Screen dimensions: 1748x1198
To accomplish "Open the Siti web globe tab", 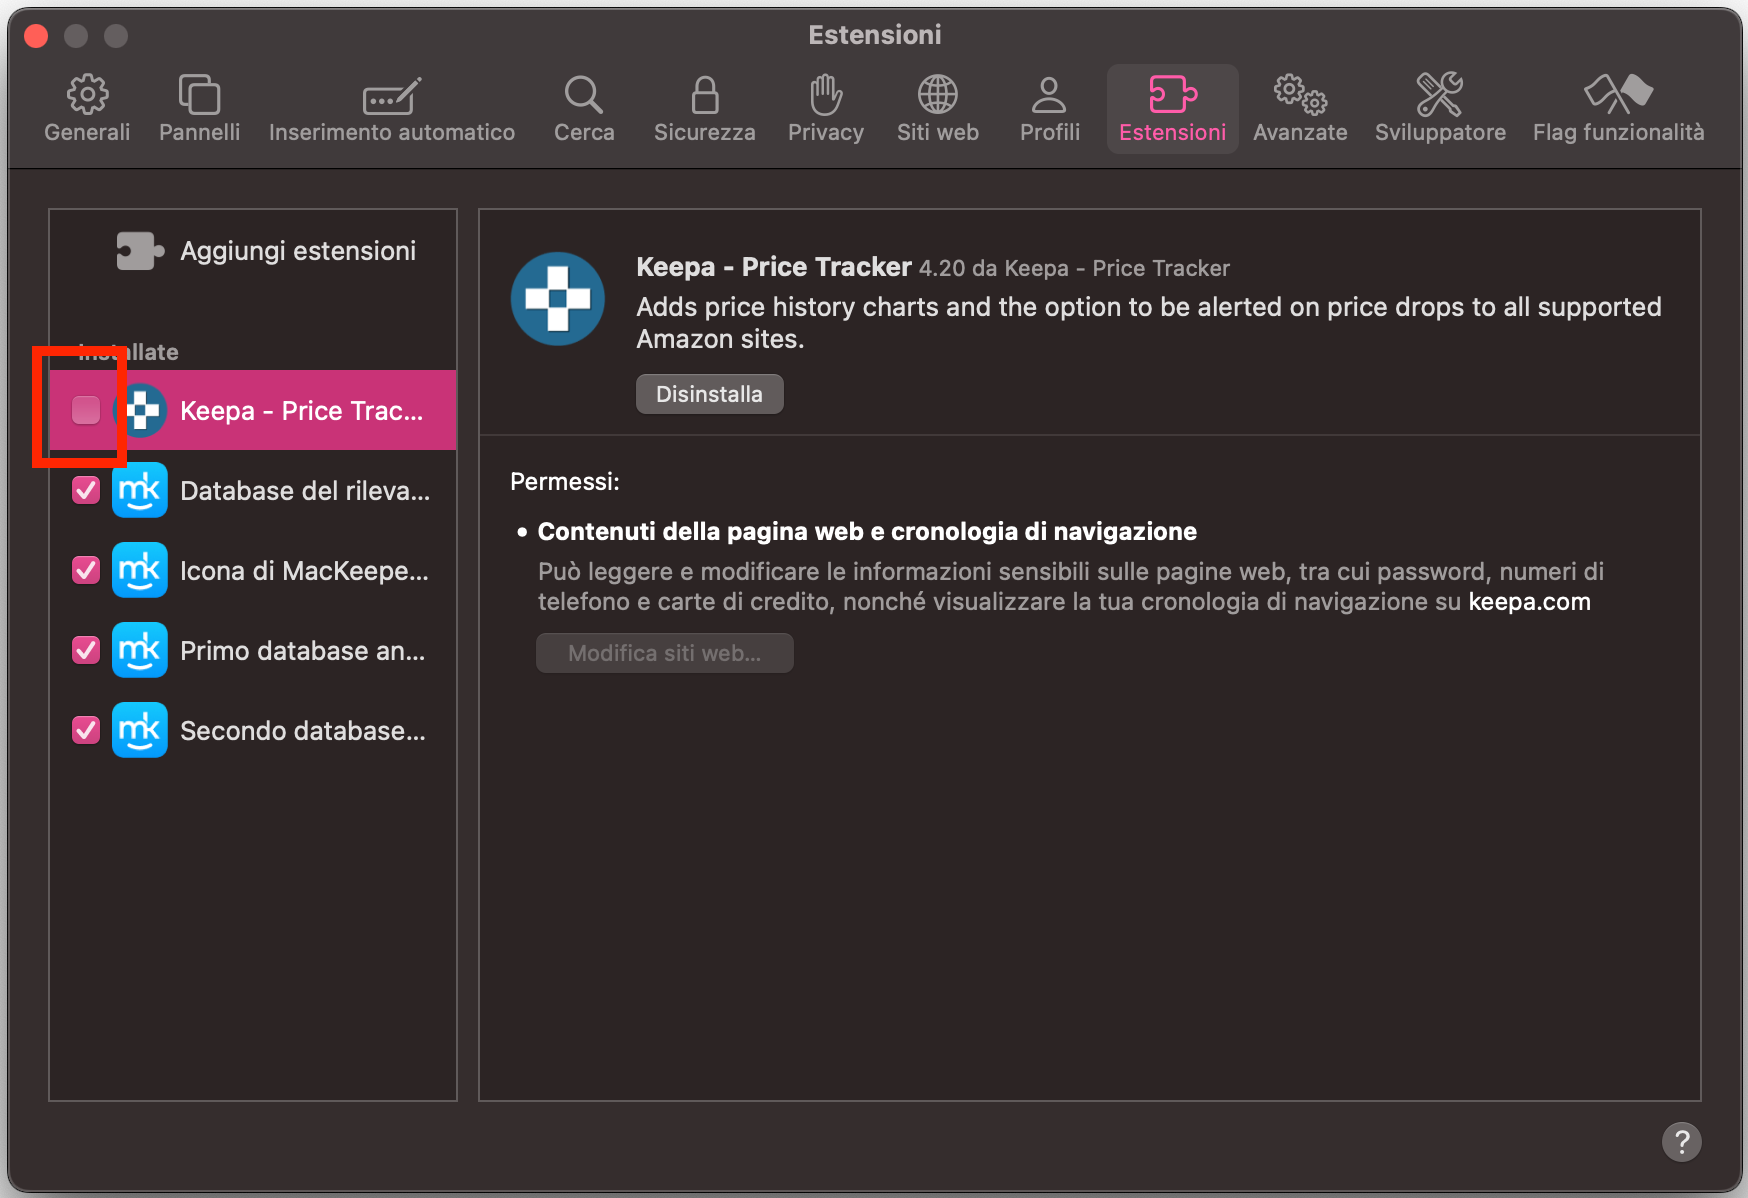I will [x=938, y=108].
